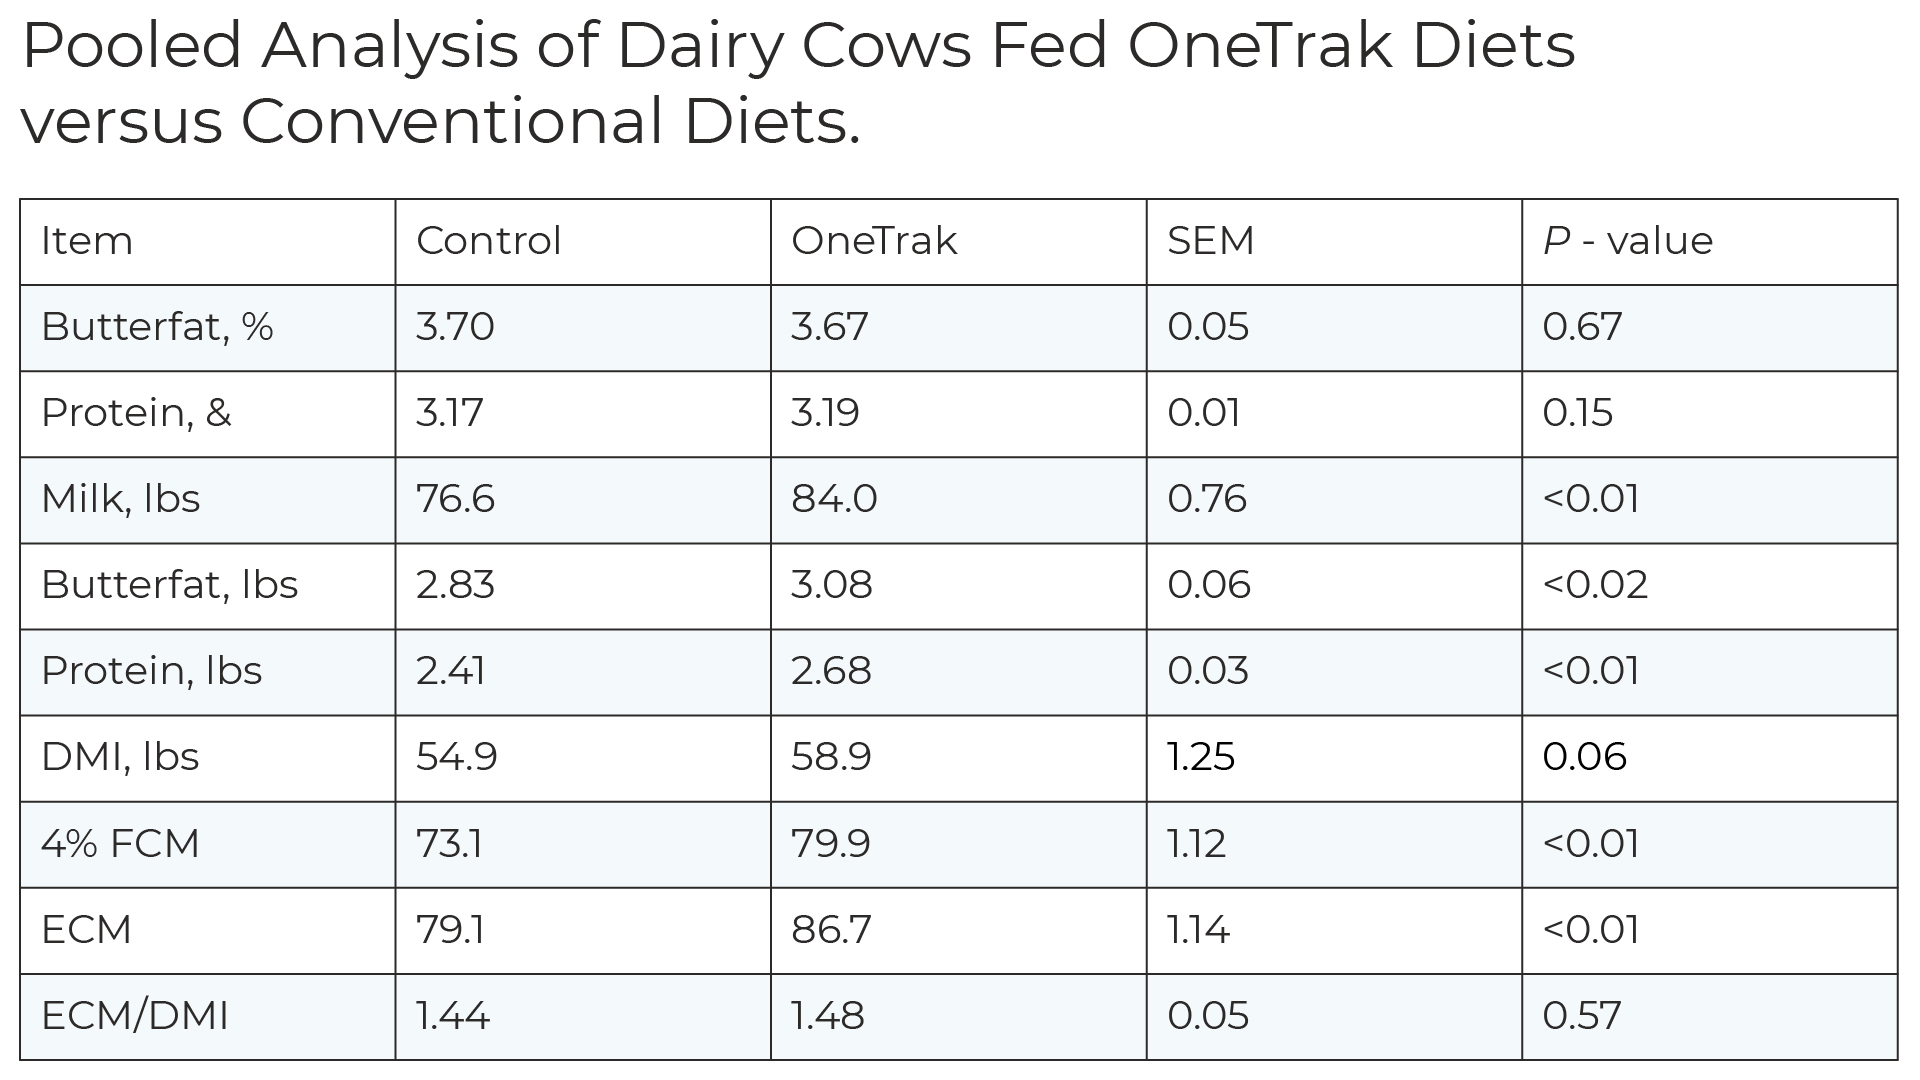
Task: Click the 'ECM/DMI' row label
Action: pos(135,1016)
